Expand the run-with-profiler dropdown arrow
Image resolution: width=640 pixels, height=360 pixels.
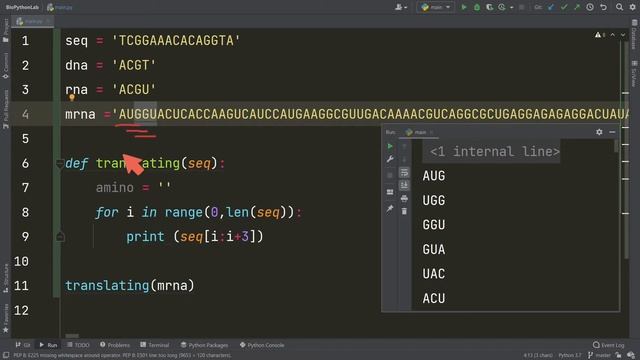point(511,7)
